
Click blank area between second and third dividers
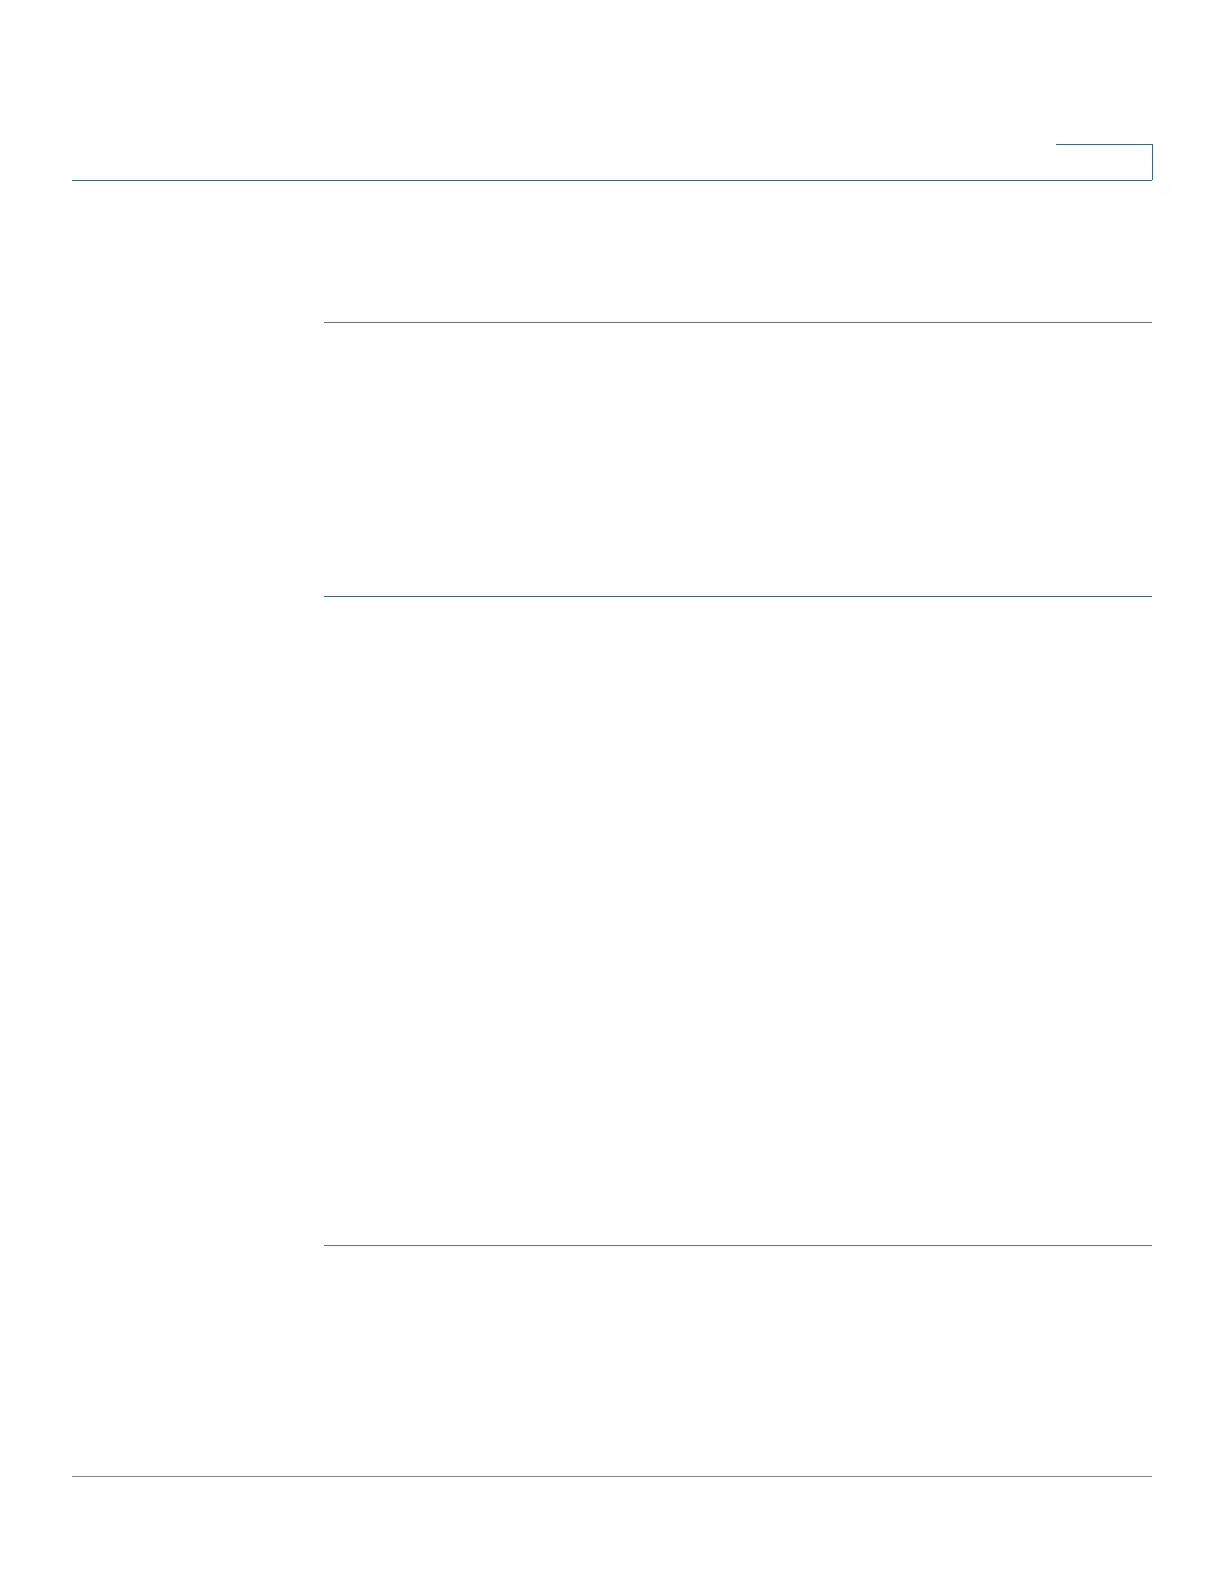click(738, 920)
